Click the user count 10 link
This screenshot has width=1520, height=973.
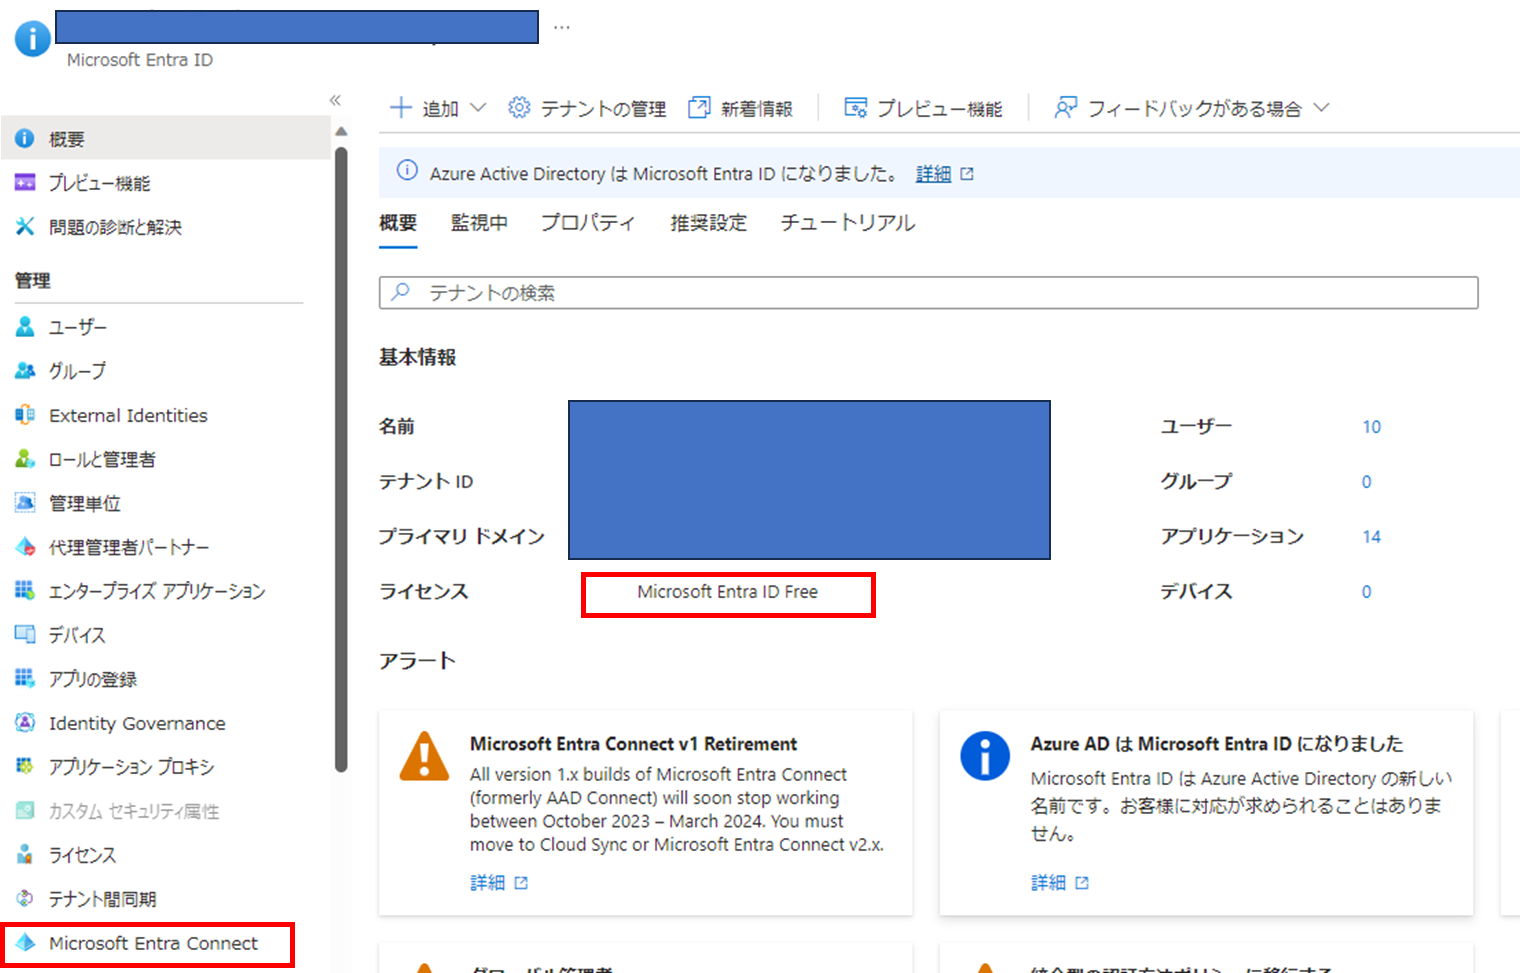1371,427
